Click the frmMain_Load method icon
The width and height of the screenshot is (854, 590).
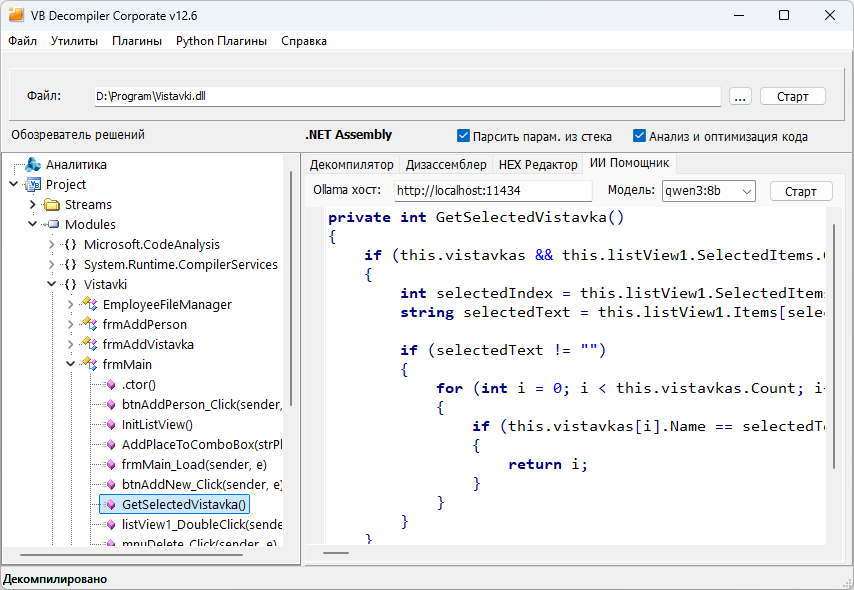pyautogui.click(x=111, y=465)
